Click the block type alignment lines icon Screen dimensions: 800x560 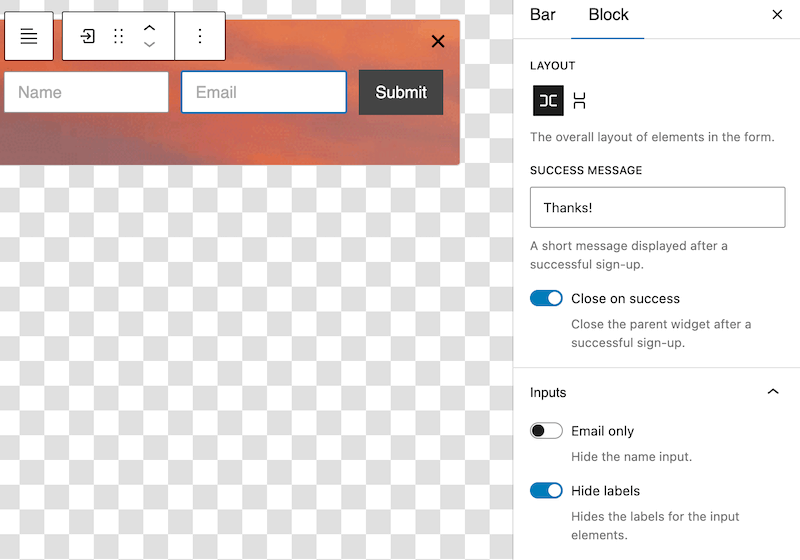click(29, 36)
